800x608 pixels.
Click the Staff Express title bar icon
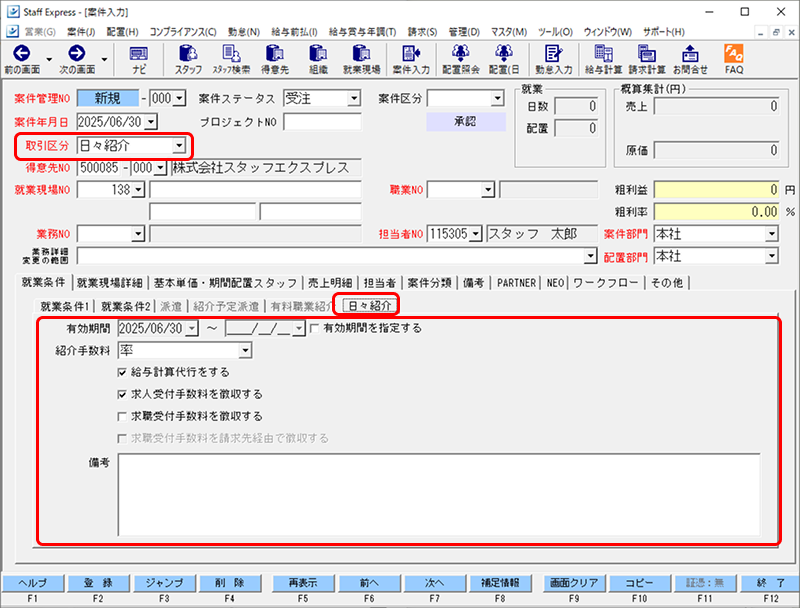click(x=13, y=12)
